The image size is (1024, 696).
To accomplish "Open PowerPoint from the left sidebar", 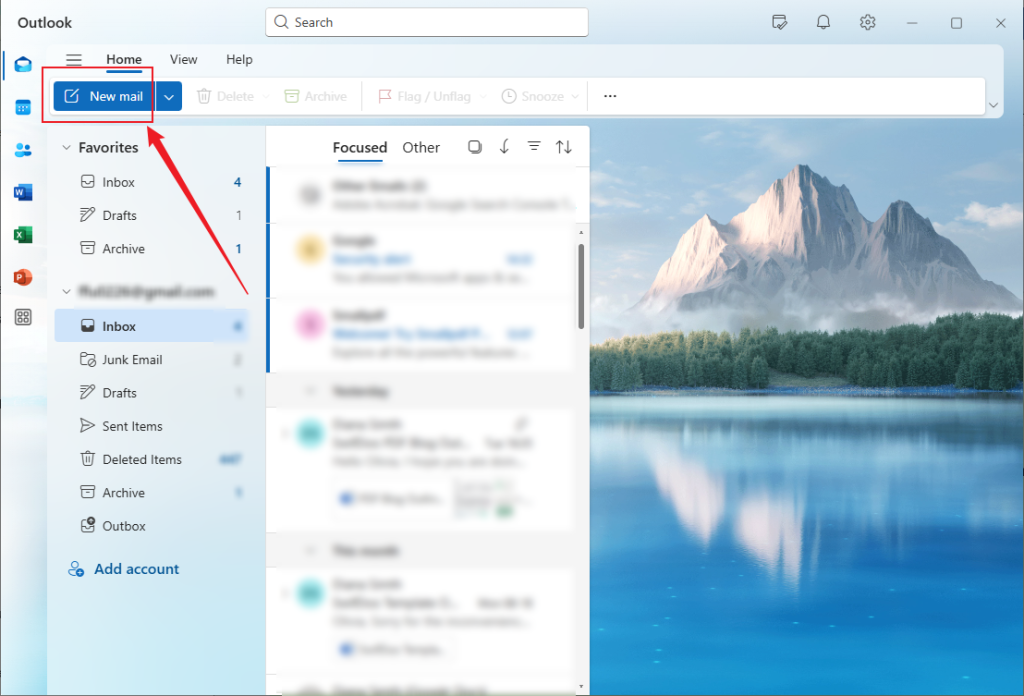I will (x=22, y=277).
